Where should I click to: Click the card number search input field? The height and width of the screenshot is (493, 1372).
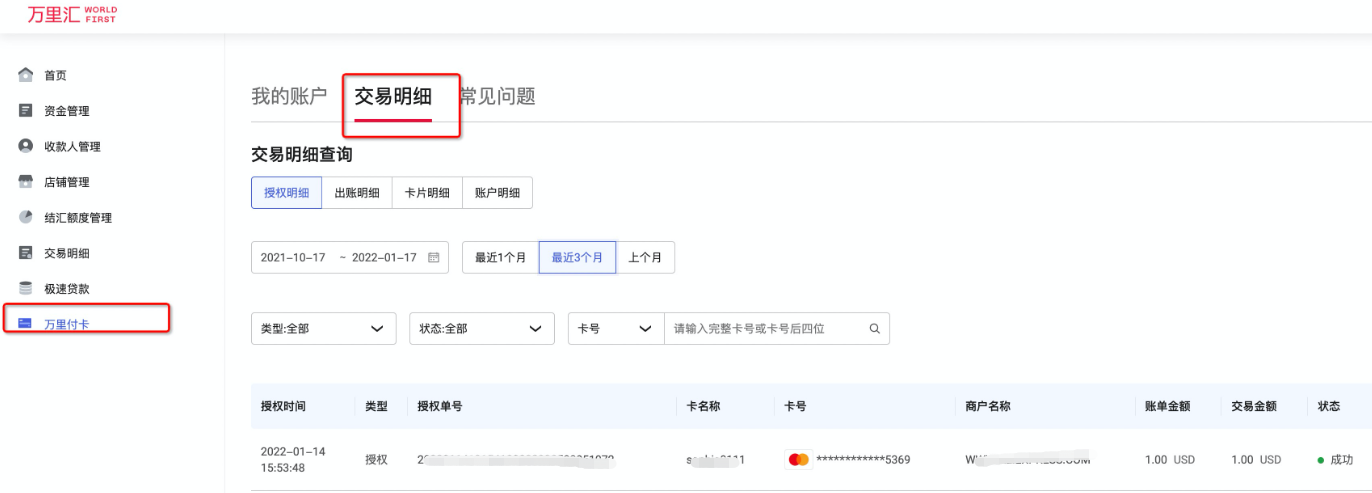click(765, 328)
